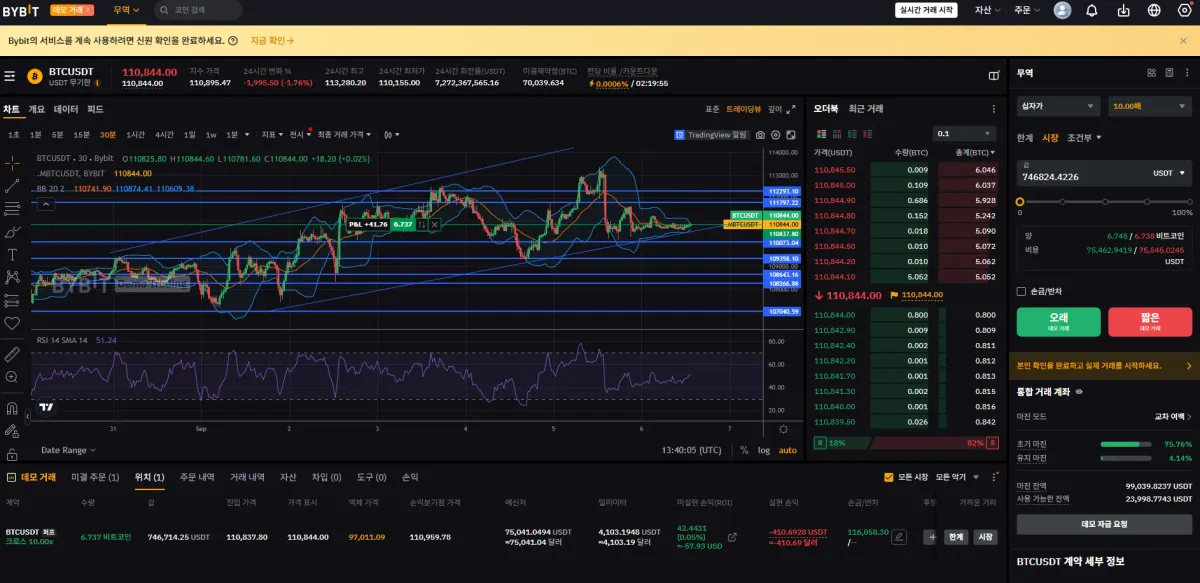Open the 주문 내역 tab
This screenshot has height=583, width=1200.
click(196, 477)
